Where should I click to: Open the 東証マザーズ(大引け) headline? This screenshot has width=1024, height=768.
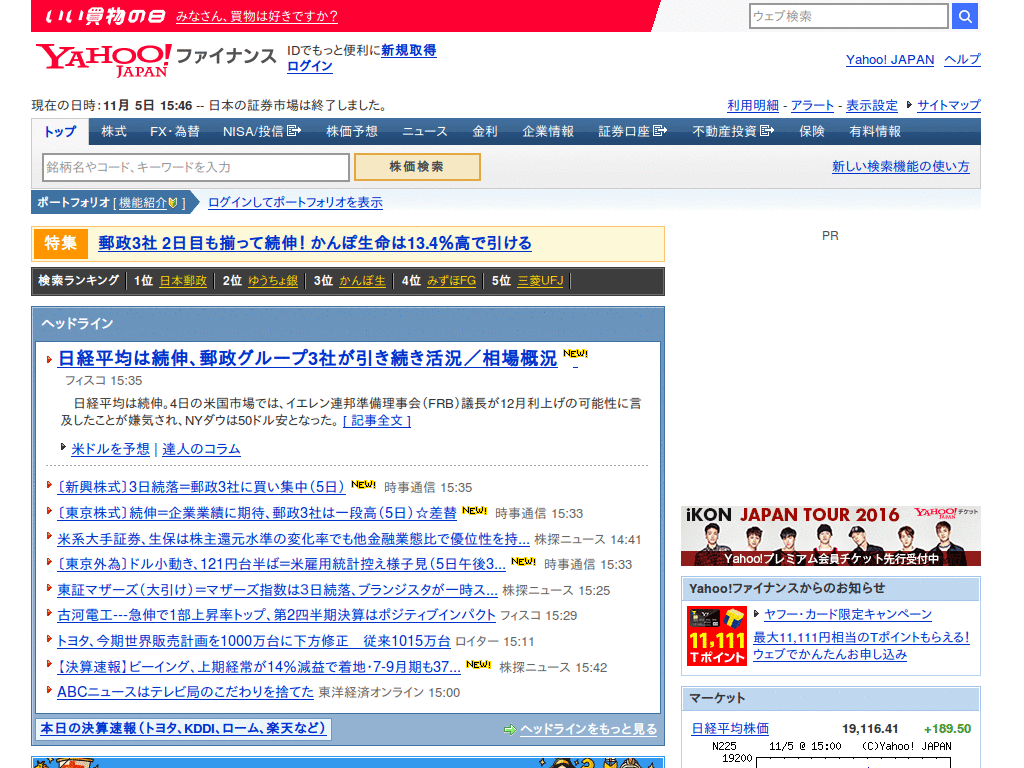point(278,590)
